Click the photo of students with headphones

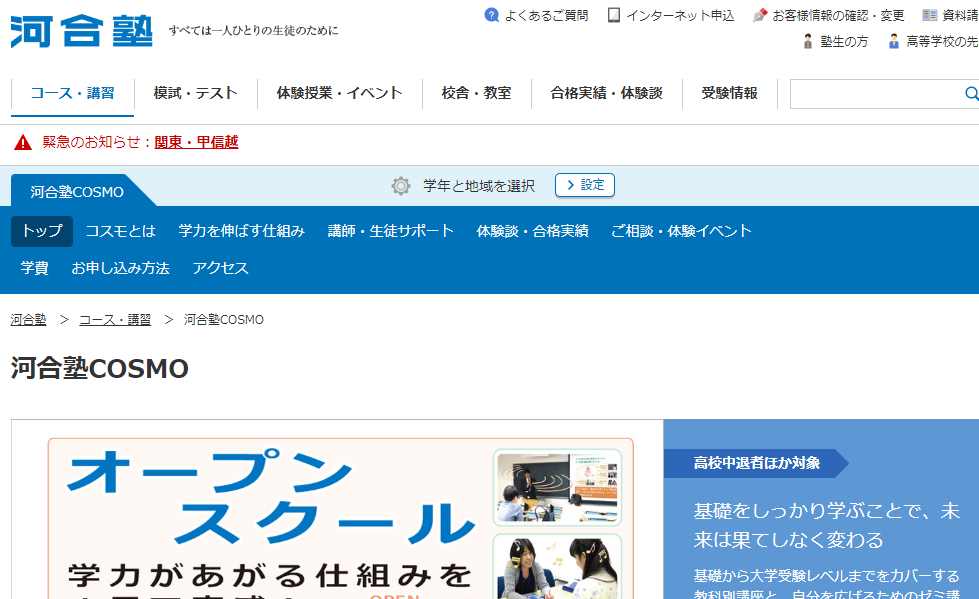558,567
